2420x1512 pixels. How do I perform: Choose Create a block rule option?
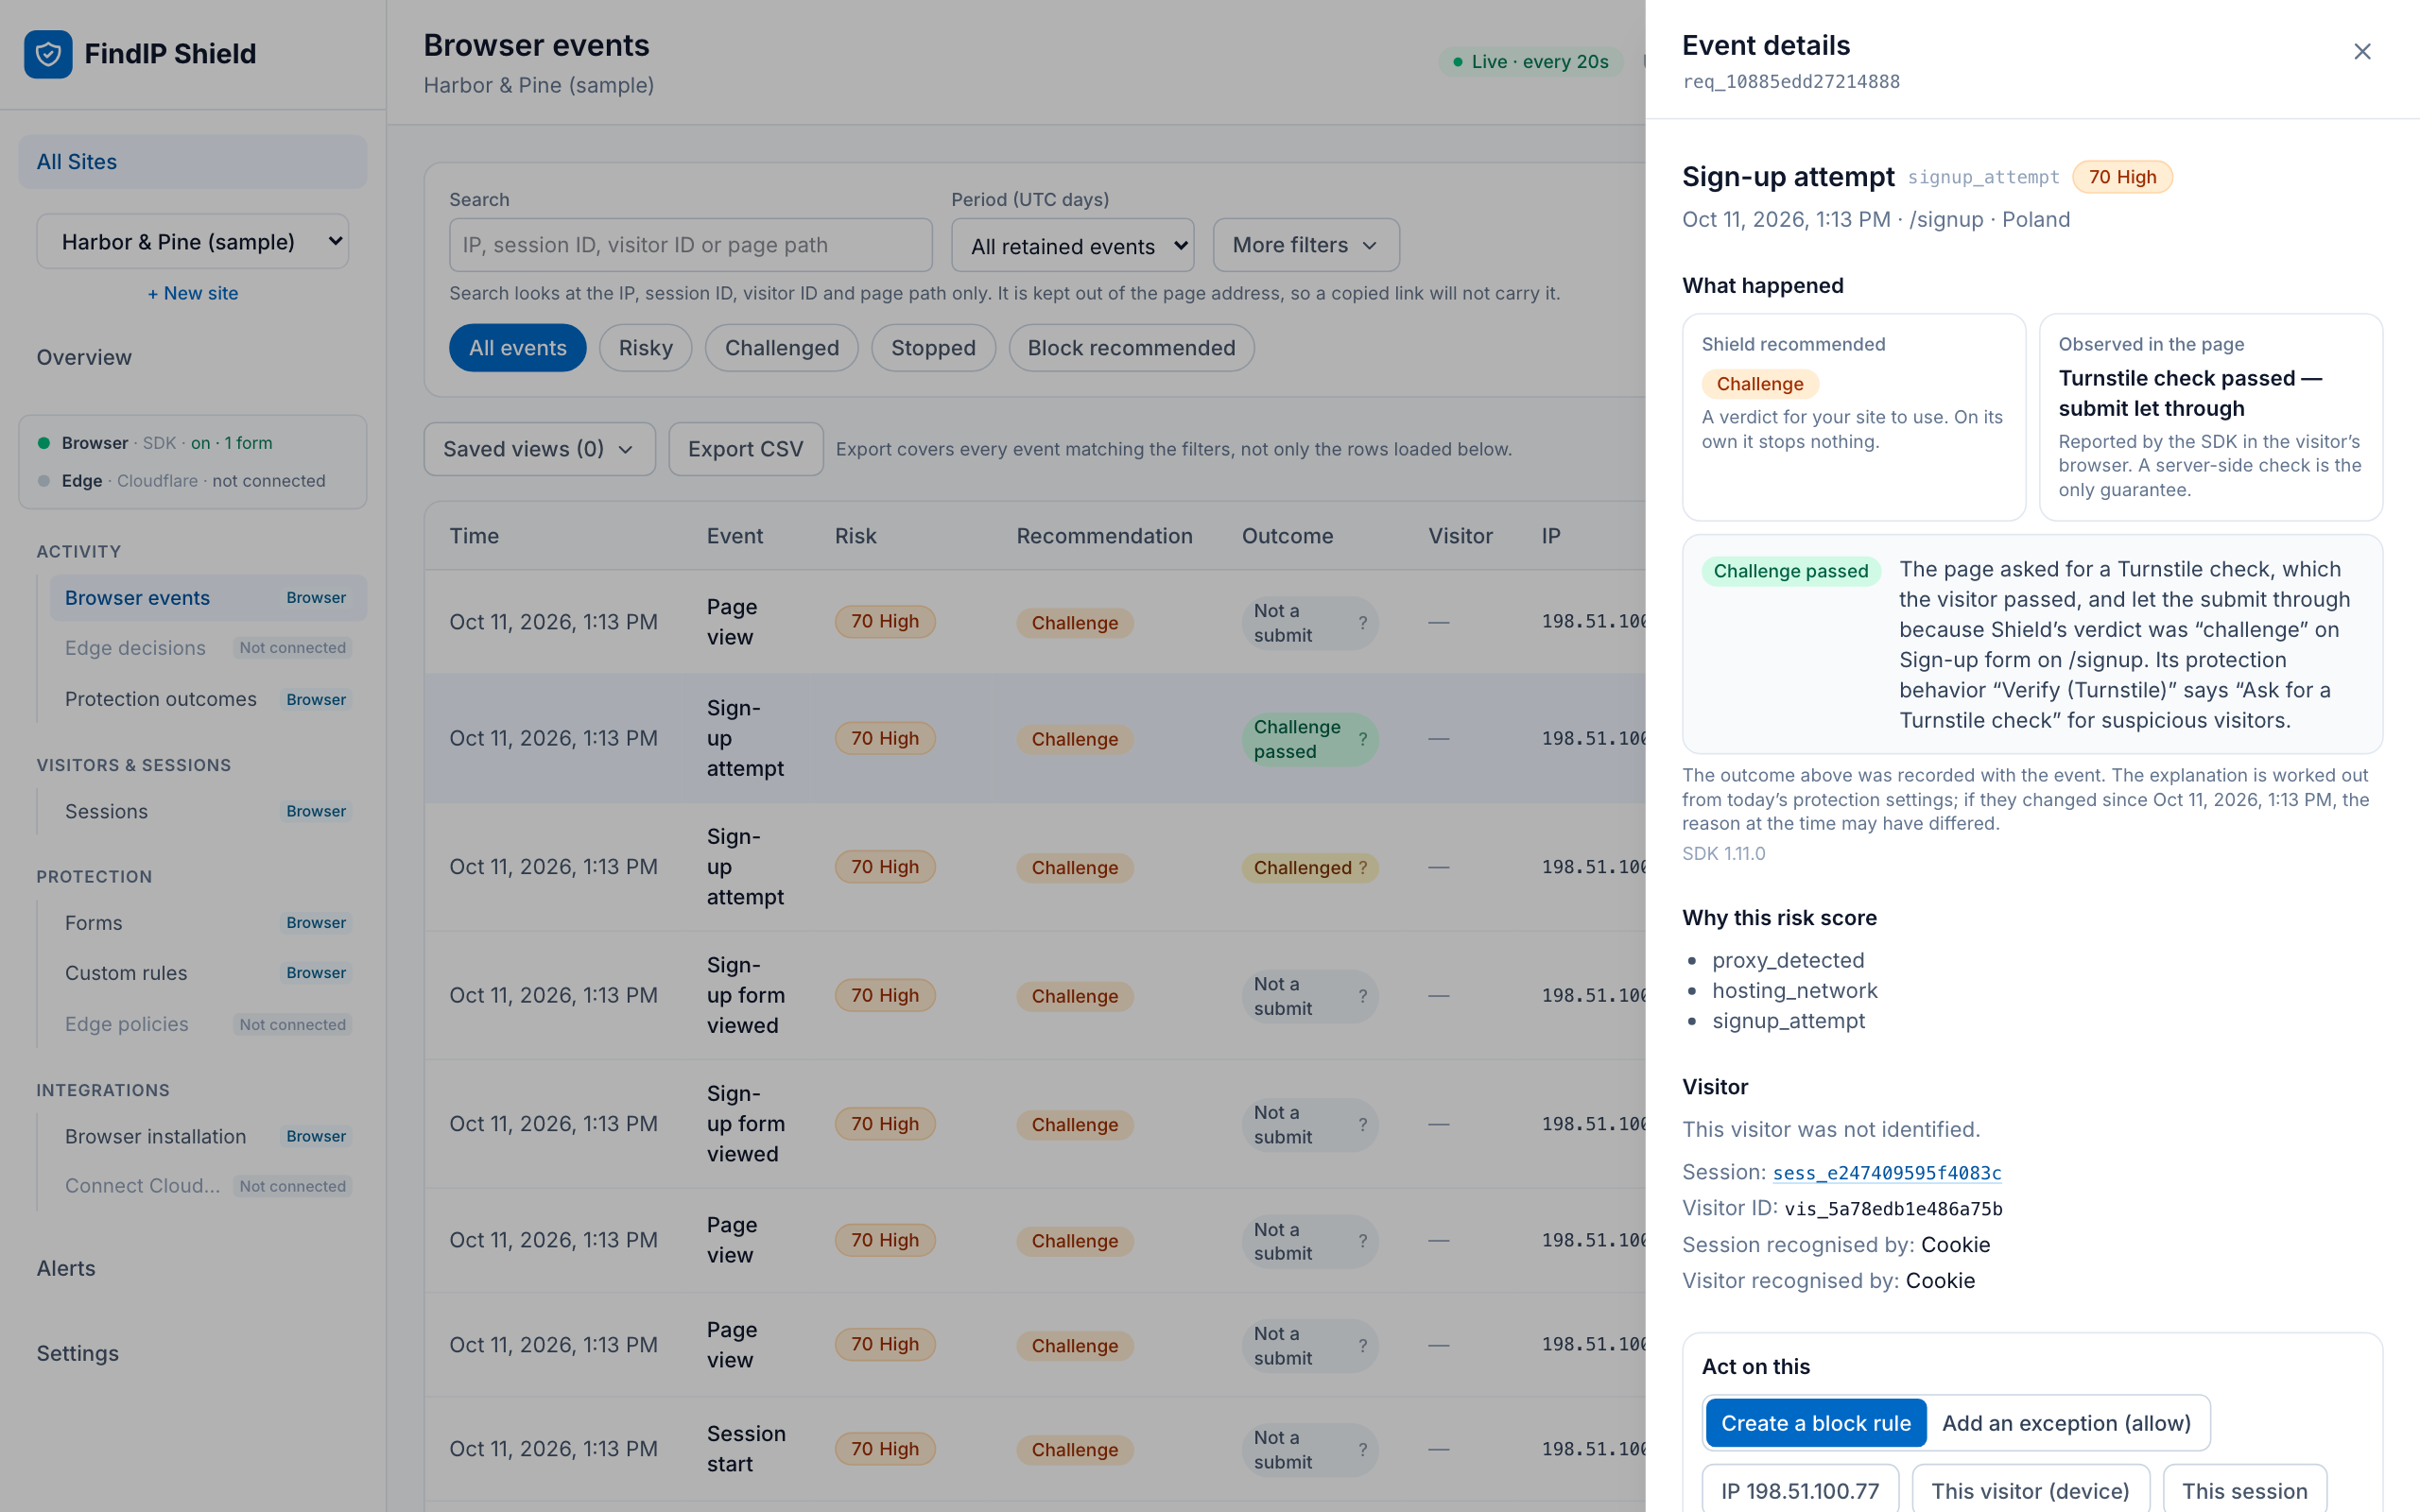point(1815,1423)
